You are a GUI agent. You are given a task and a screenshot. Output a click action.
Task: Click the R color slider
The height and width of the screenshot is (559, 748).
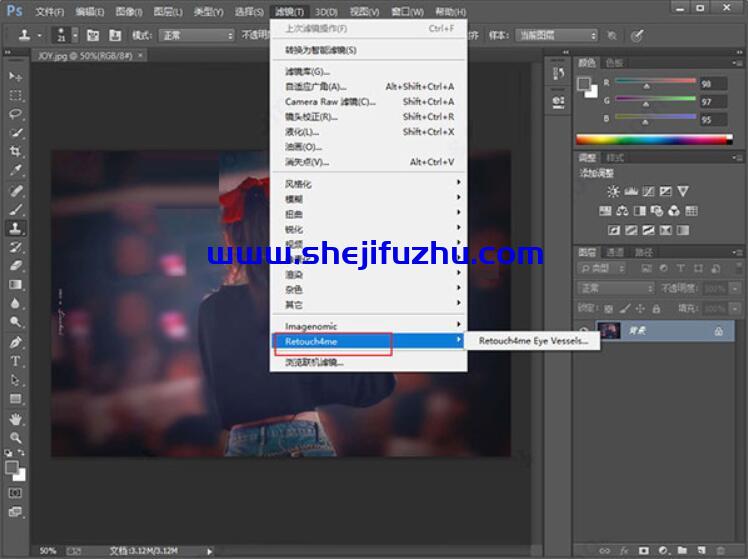(655, 83)
